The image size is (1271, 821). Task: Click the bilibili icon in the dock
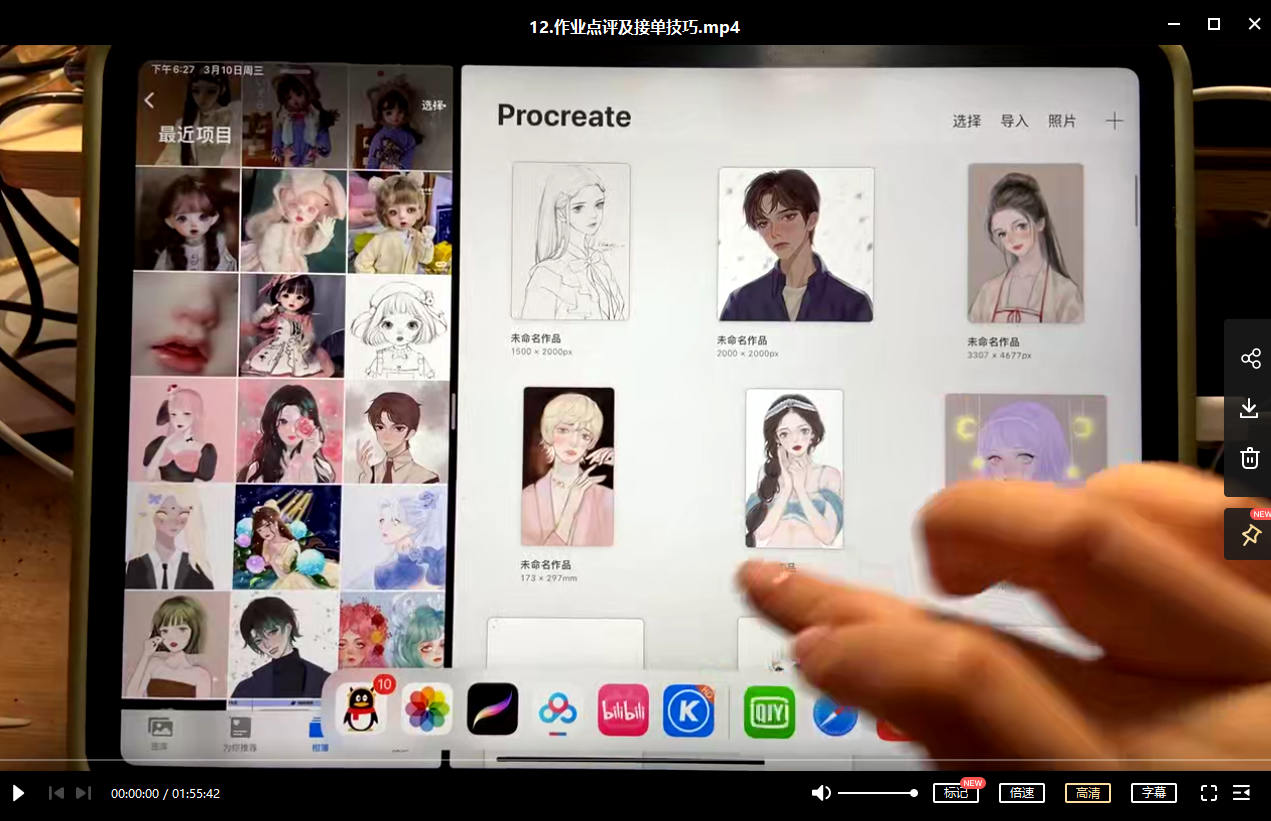(623, 710)
